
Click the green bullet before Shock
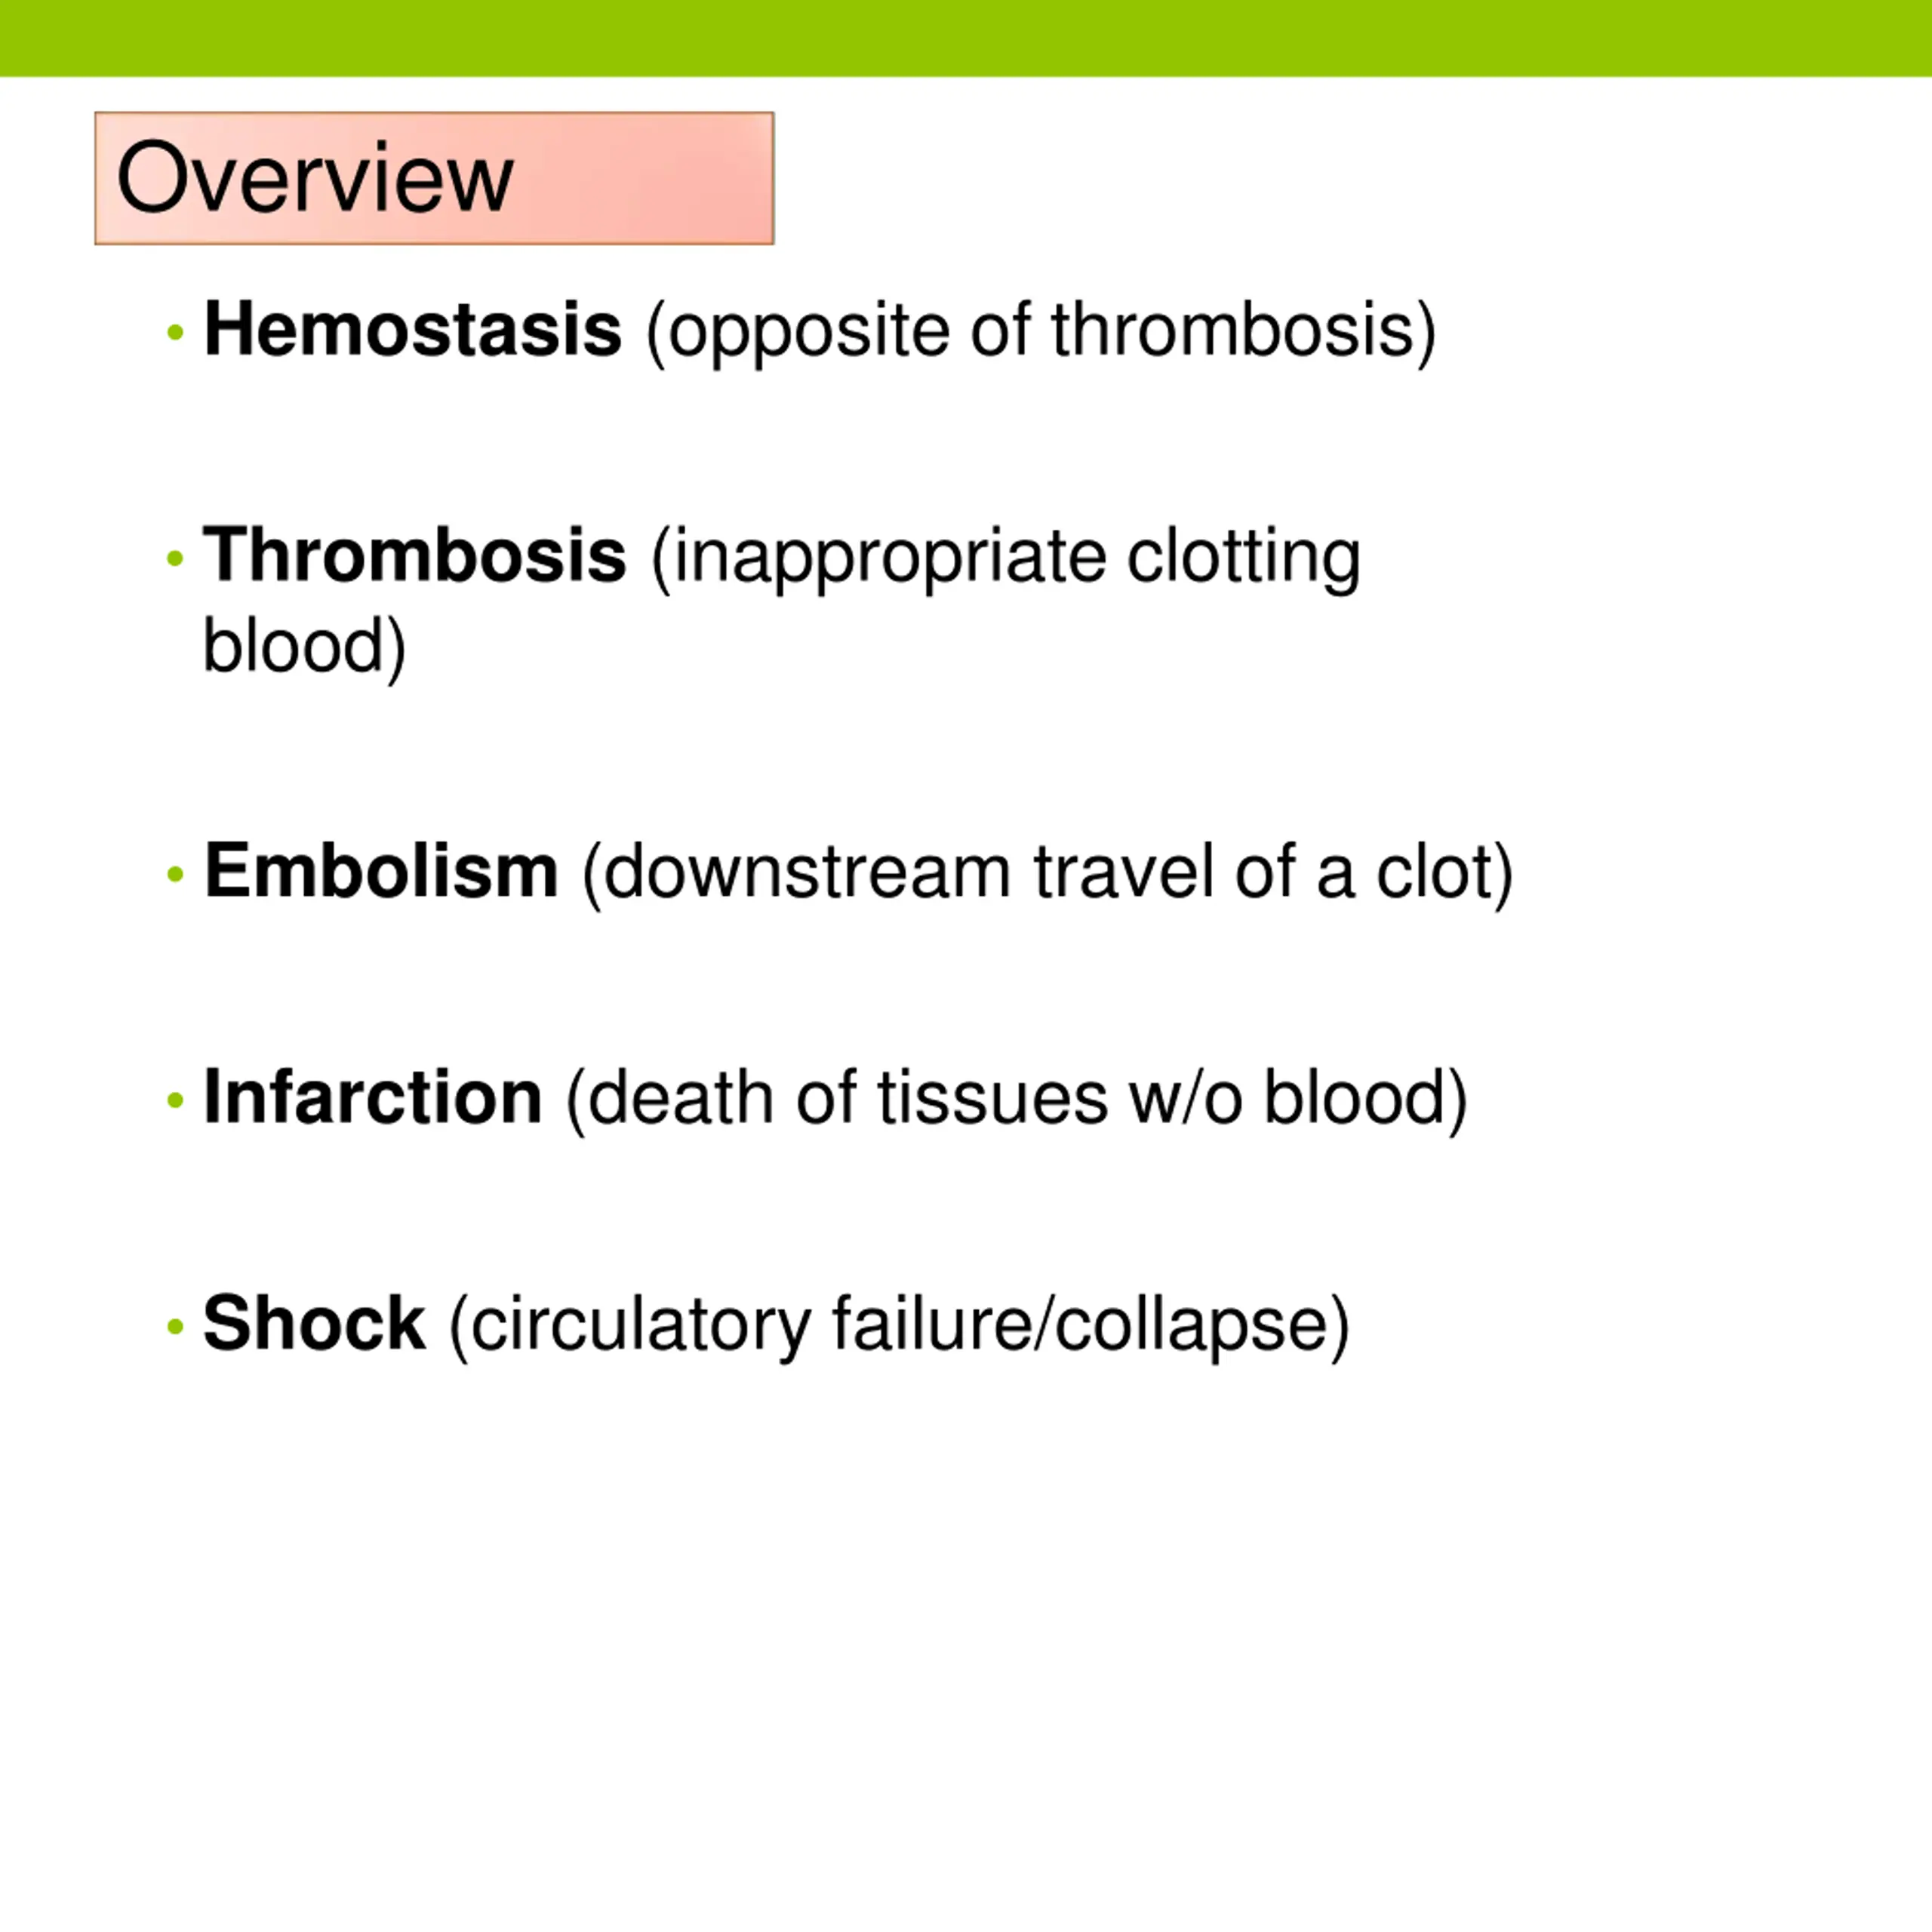[x=176, y=1326]
